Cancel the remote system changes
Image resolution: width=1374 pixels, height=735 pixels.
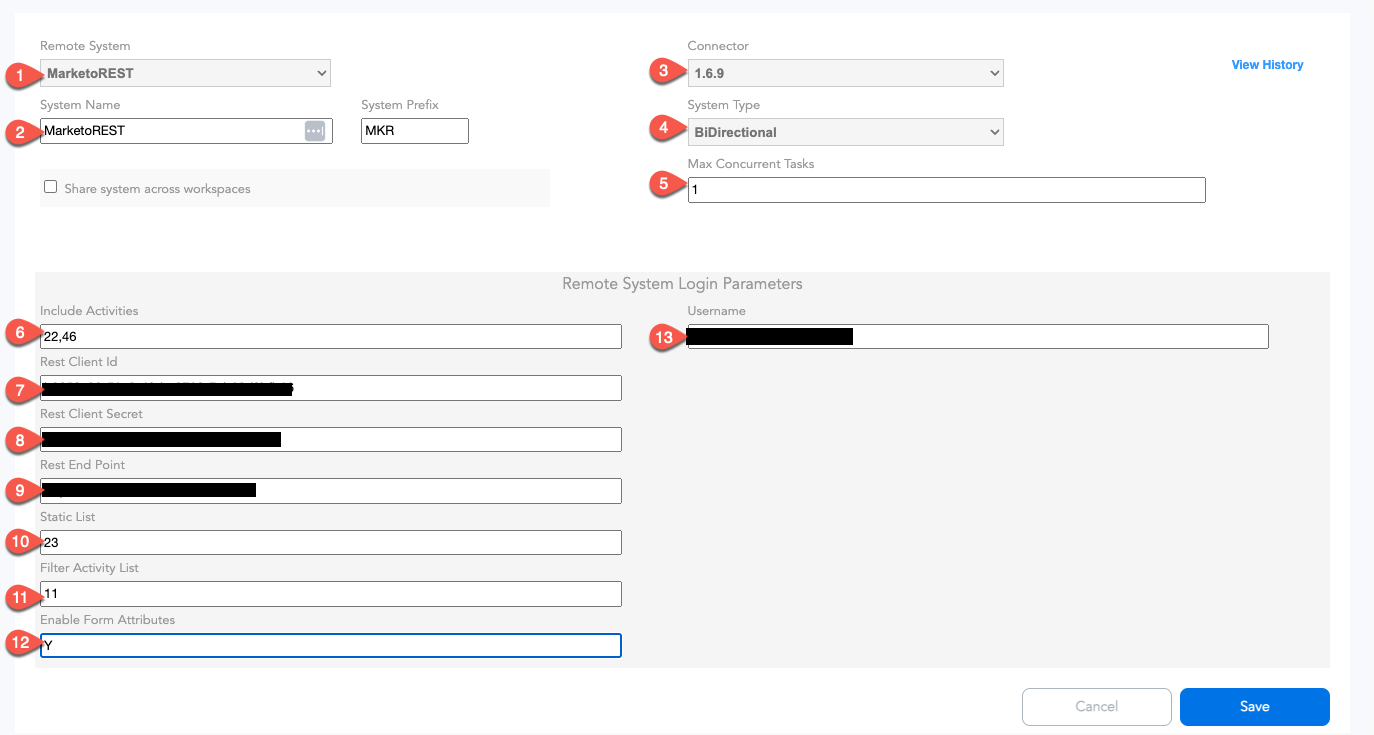point(1096,706)
